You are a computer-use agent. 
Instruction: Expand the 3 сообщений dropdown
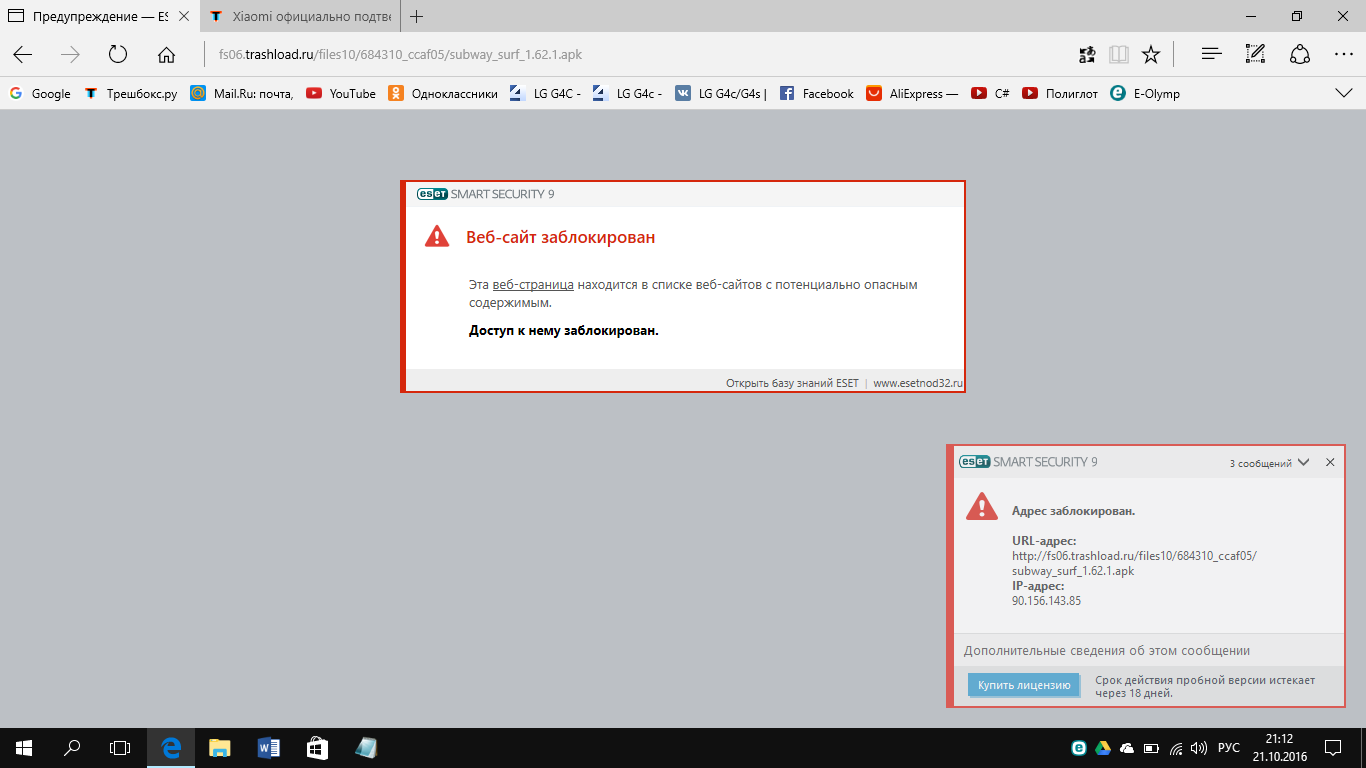point(1268,463)
